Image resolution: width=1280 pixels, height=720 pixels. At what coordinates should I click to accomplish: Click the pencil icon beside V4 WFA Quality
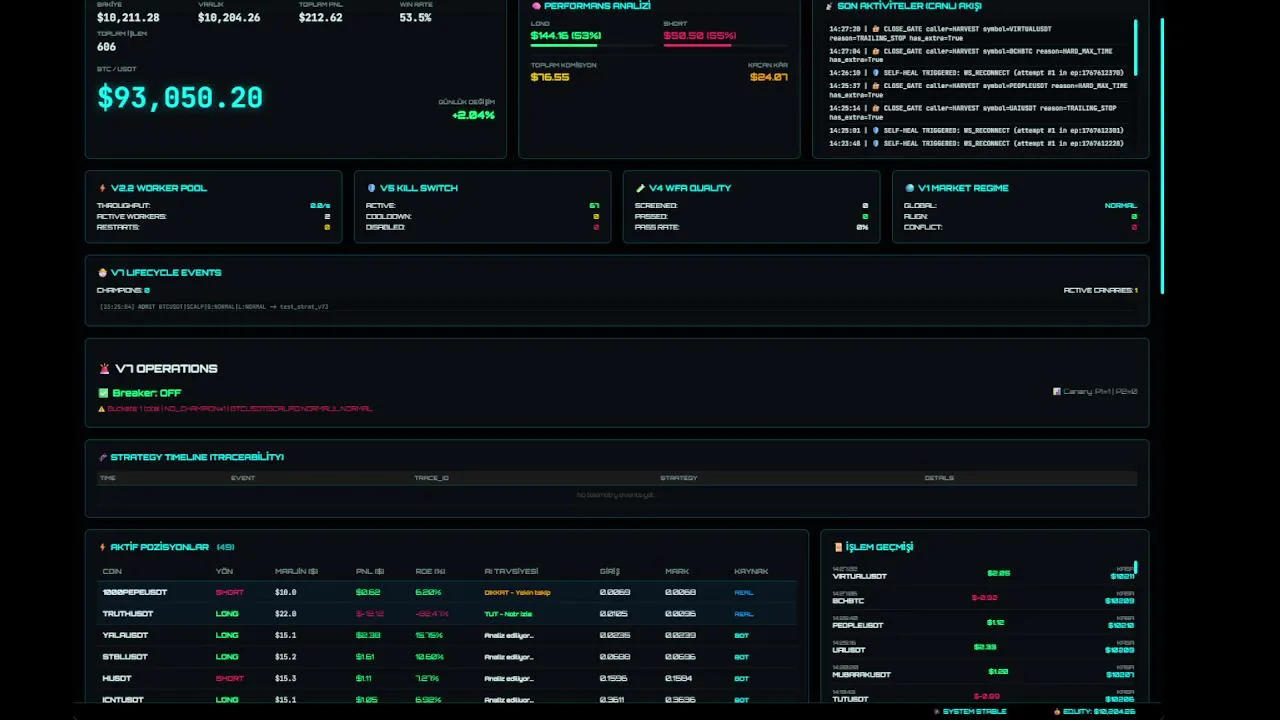click(640, 188)
